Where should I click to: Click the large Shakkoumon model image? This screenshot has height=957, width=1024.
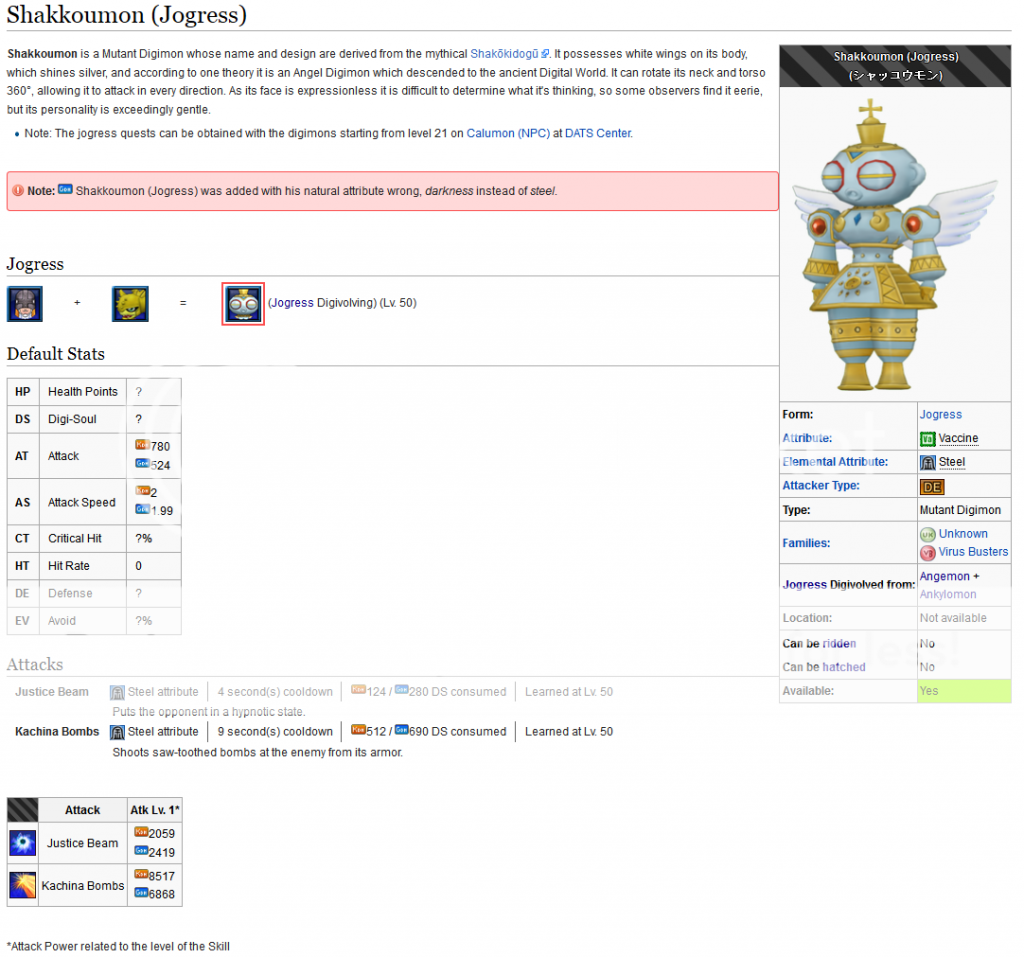coord(895,245)
